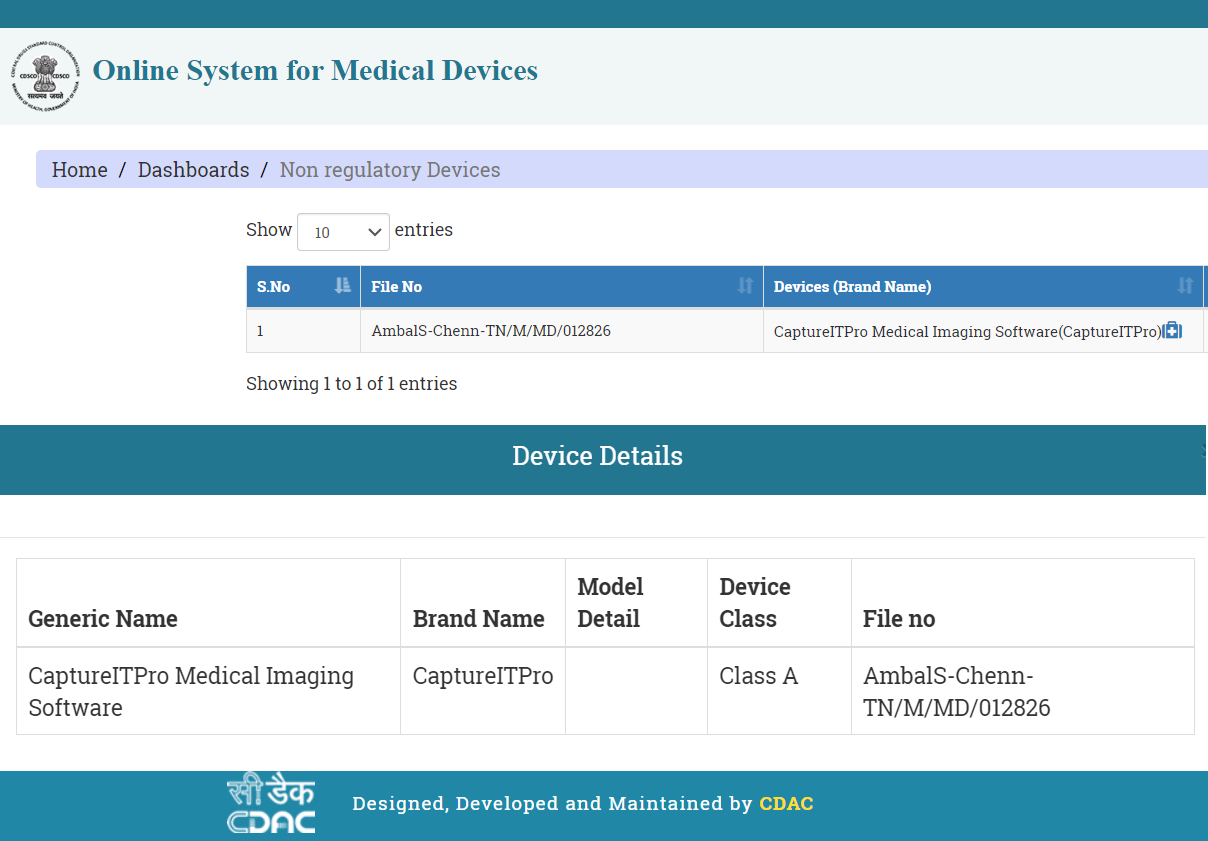The width and height of the screenshot is (1208, 841).
Task: Click Non regulatory Devices breadcrumb item
Action: (390, 170)
